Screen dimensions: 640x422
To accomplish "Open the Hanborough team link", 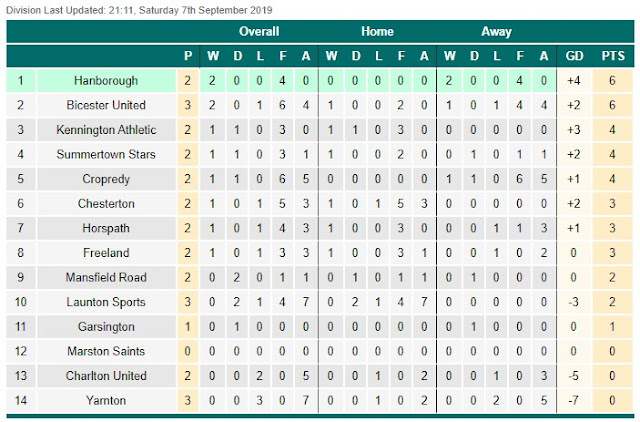I will pyautogui.click(x=106, y=81).
